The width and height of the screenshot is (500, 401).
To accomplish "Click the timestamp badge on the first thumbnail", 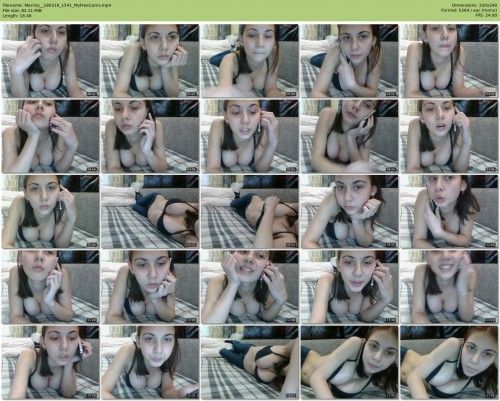I will pos(92,94).
